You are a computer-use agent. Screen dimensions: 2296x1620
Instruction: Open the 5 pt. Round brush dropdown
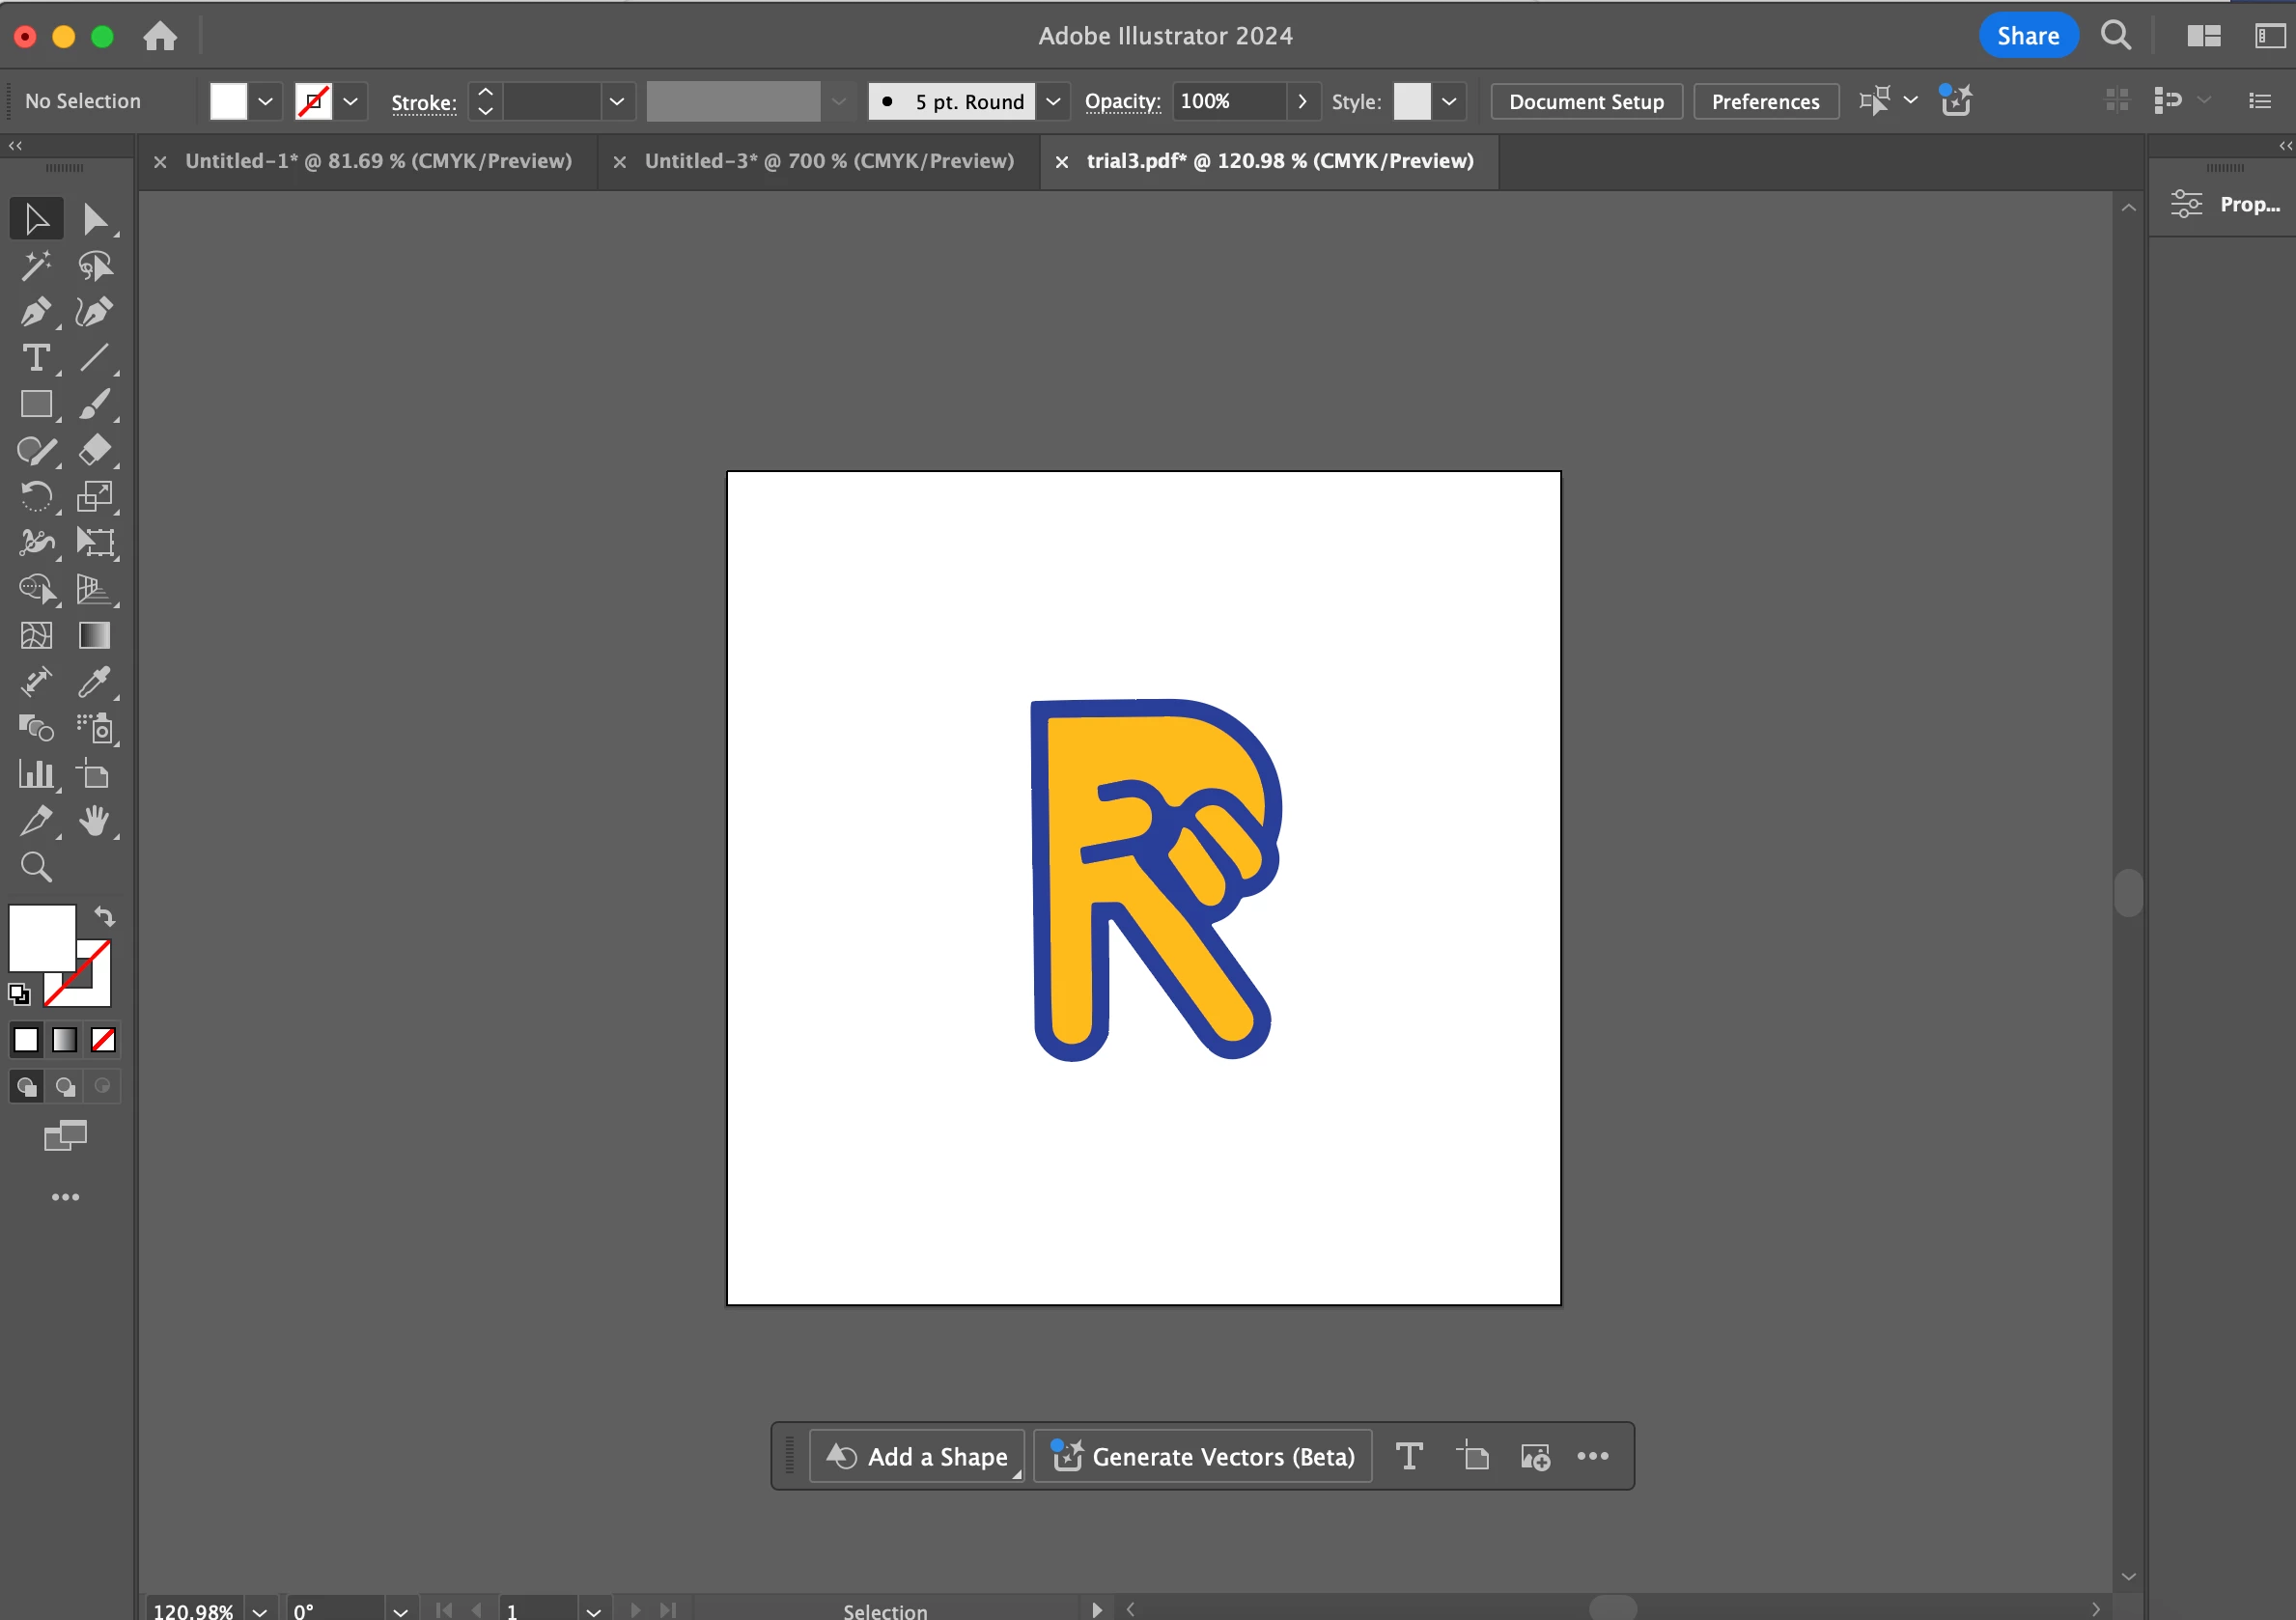pyautogui.click(x=1053, y=101)
